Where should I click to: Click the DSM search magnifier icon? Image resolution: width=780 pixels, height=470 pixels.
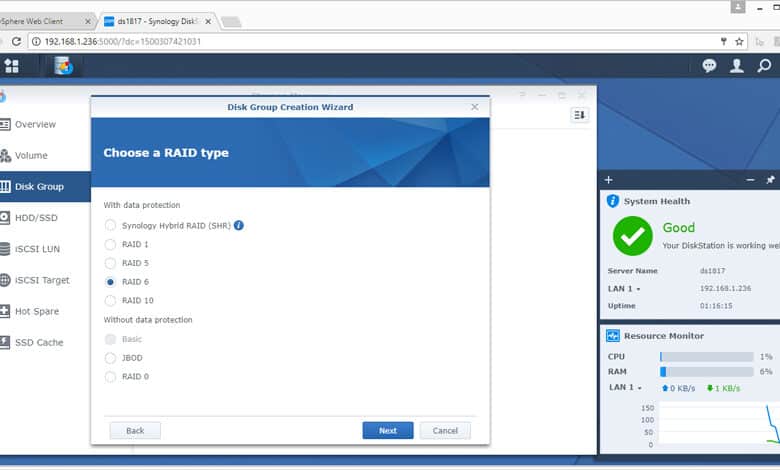764,66
